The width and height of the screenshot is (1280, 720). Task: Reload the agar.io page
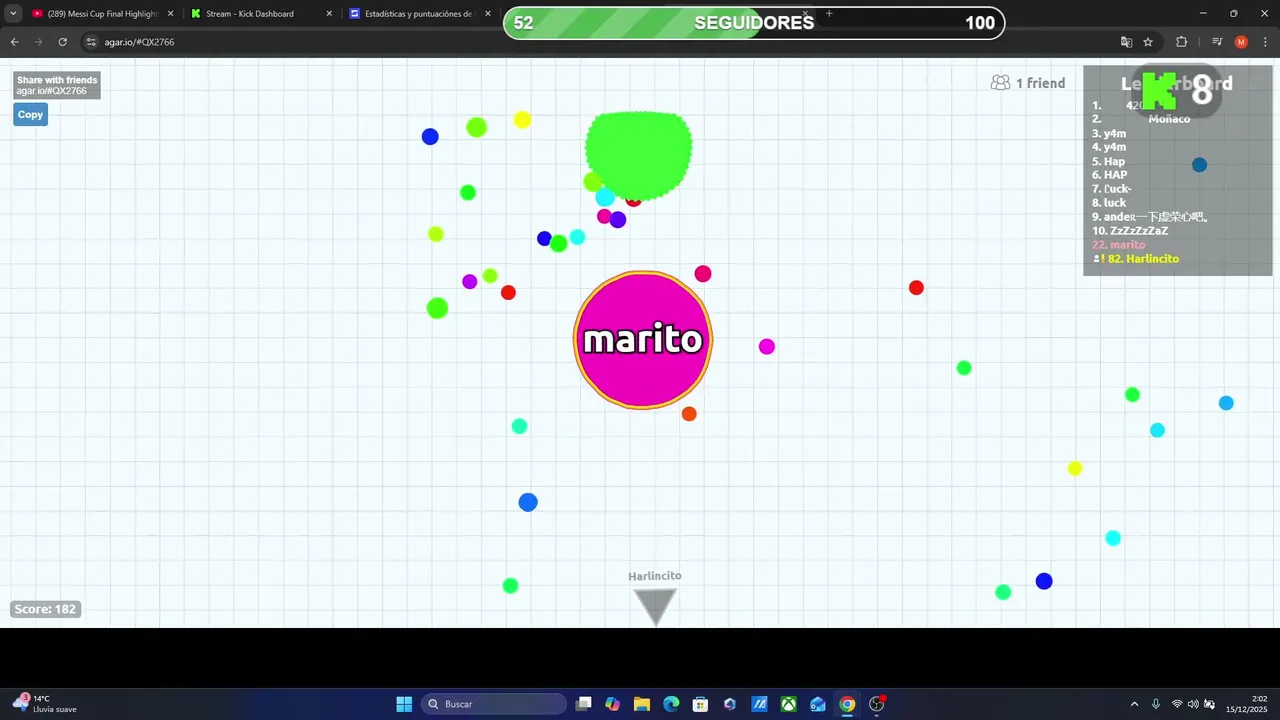click(x=62, y=42)
